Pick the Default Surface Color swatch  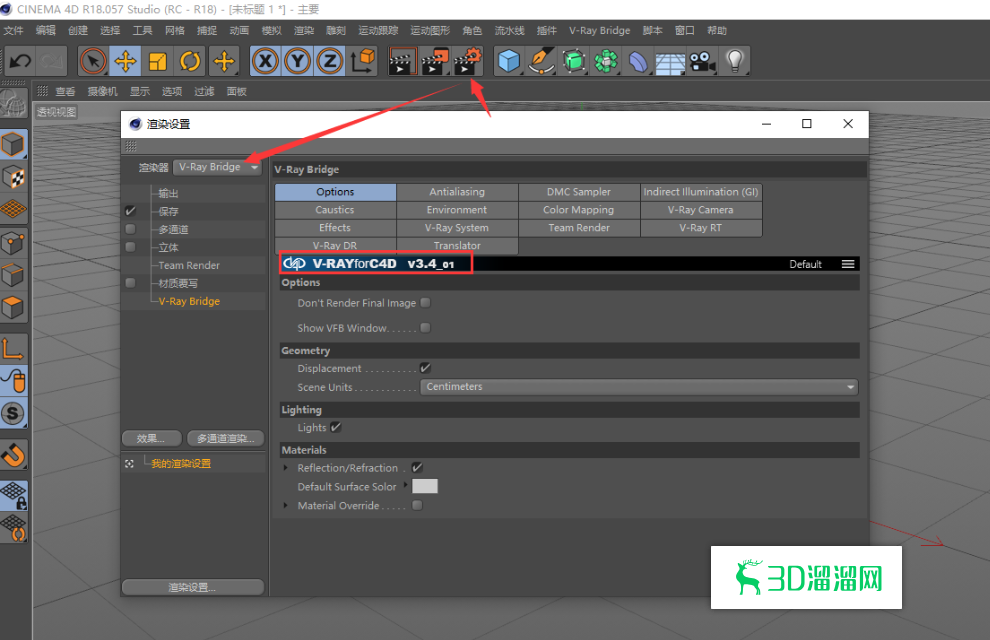(x=425, y=487)
